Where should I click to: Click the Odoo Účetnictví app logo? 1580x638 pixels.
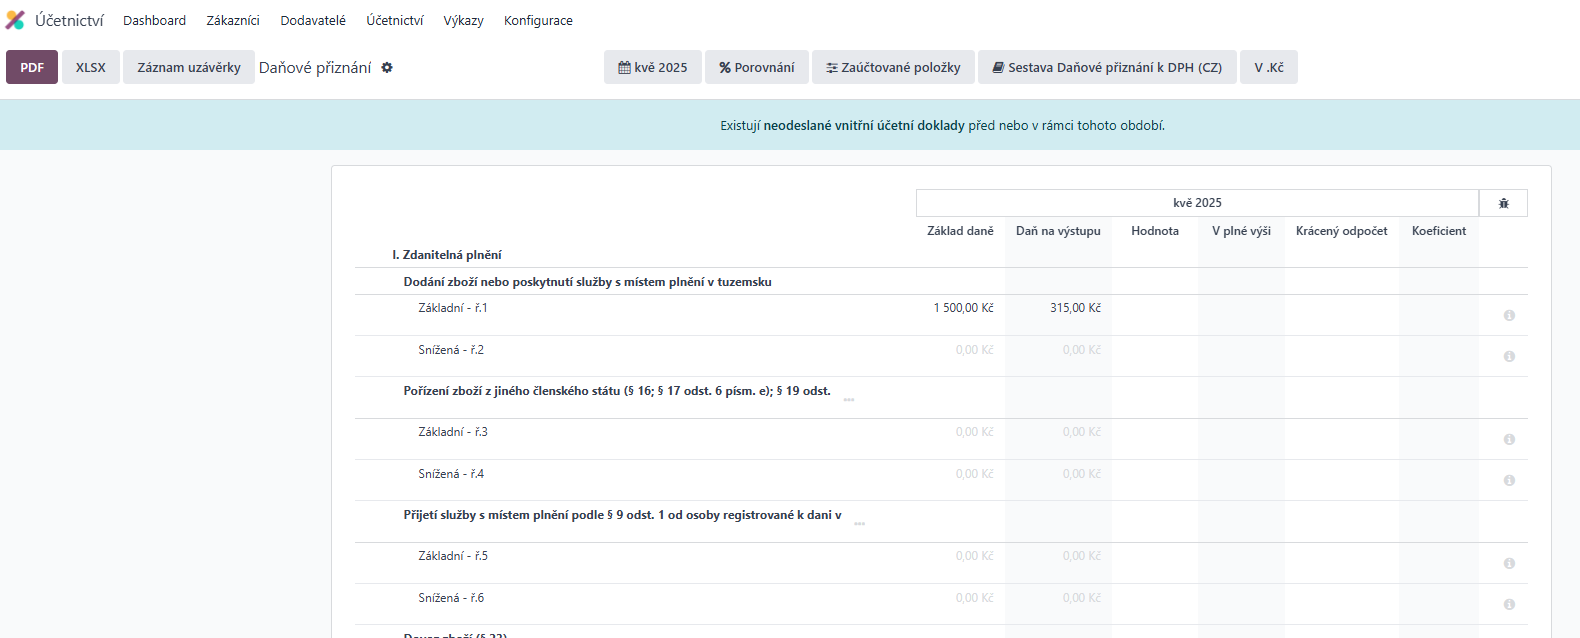pyautogui.click(x=15, y=20)
